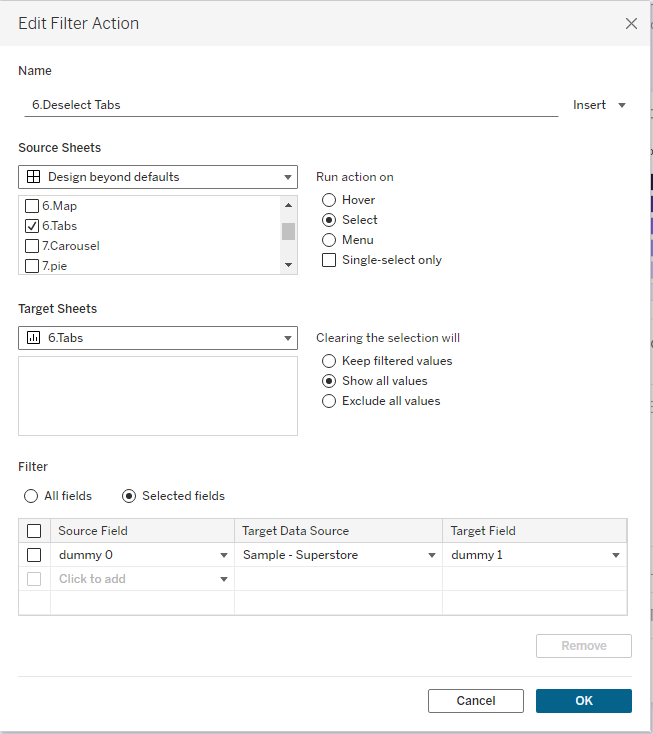653x734 pixels.
Task: Expand the 6.Tabs target sheets dropdown
Action: tap(158, 338)
